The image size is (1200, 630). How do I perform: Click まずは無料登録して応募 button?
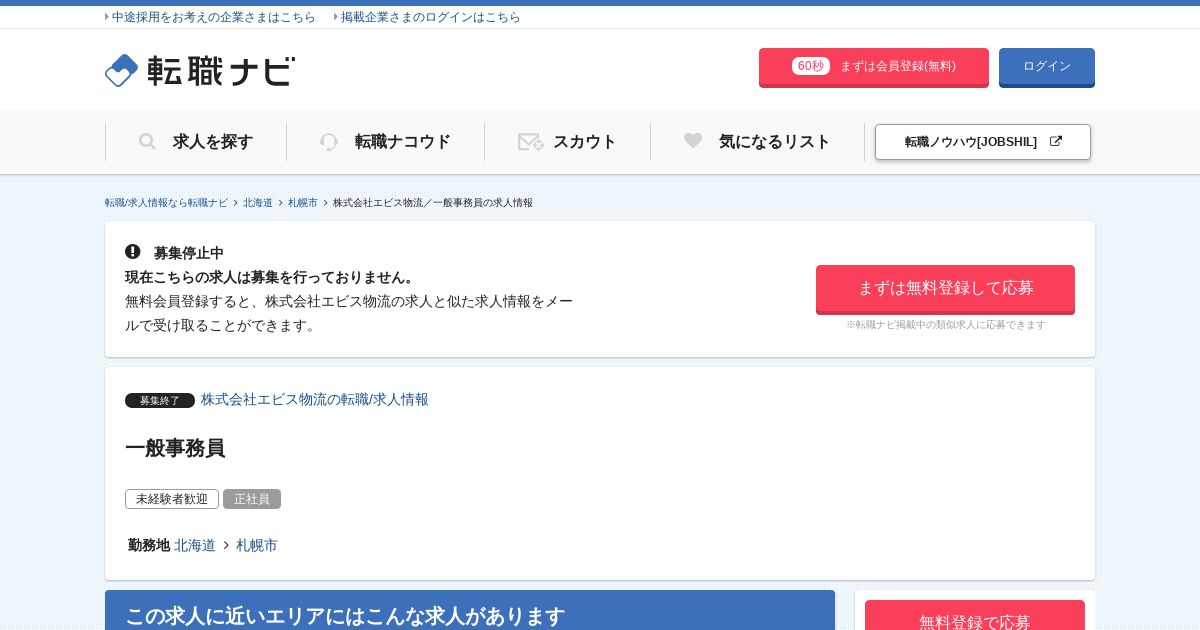point(945,289)
